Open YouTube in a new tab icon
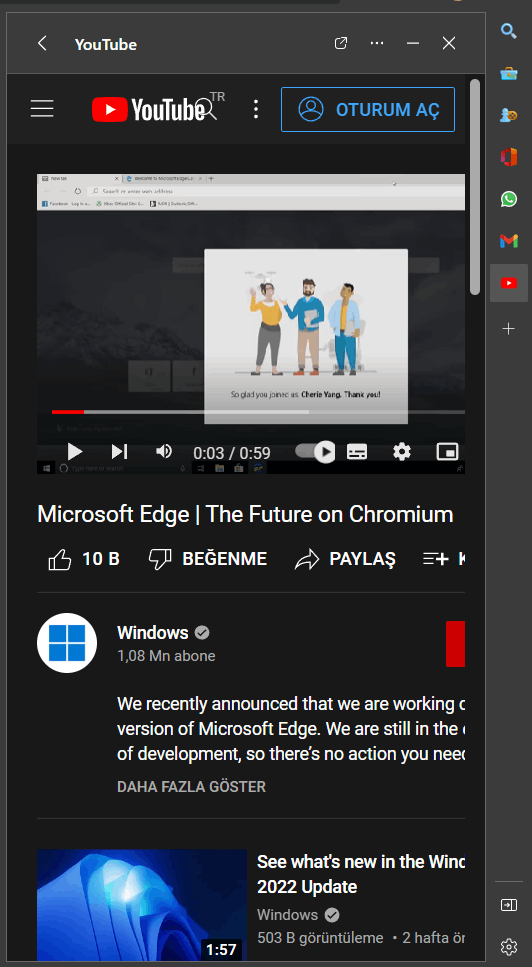The width and height of the screenshot is (532, 967). click(340, 44)
